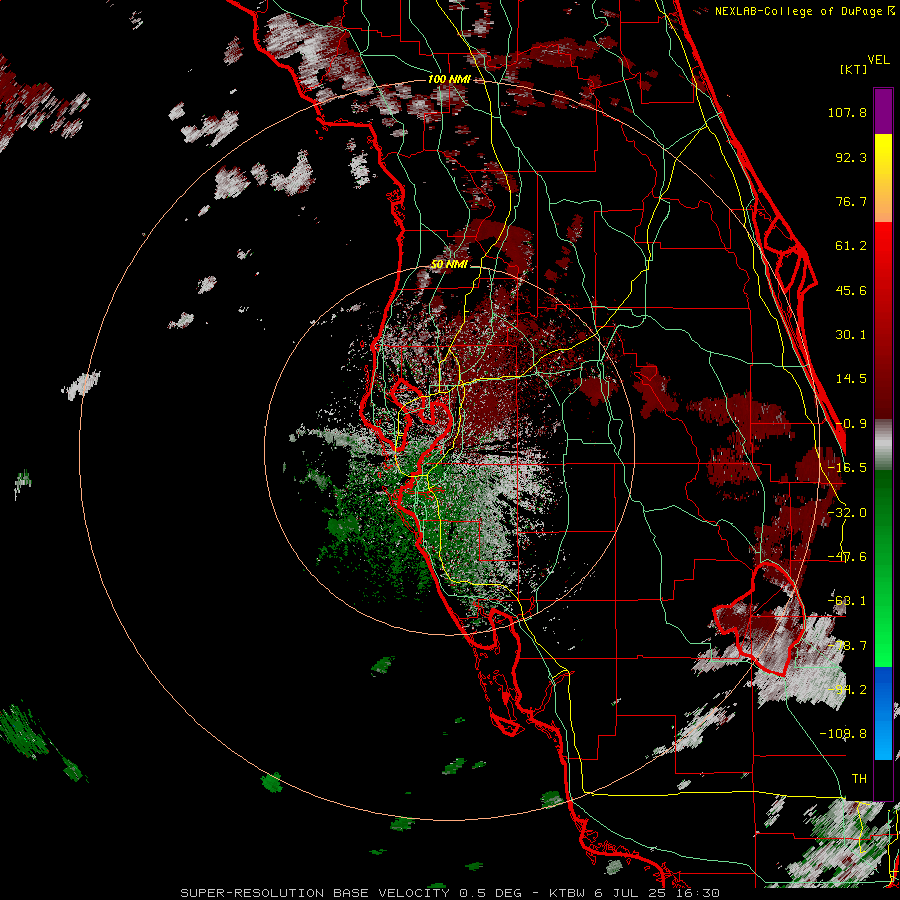Click the Super-Resolution Base Velocity caption
Screen dimensions: 900x900
click(x=450, y=893)
